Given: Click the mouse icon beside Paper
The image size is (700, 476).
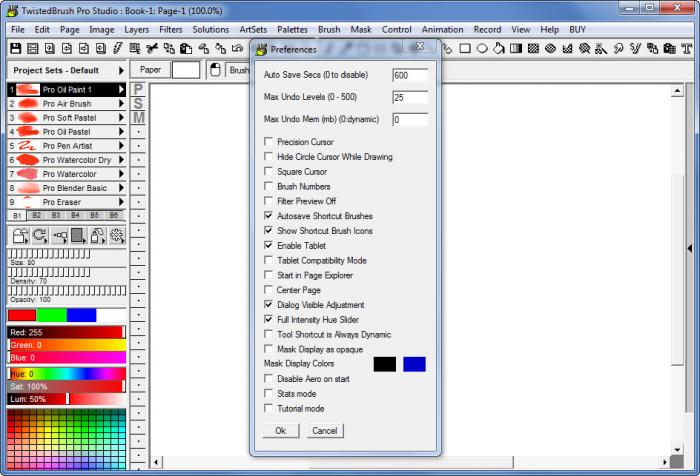Looking at the screenshot, I should [x=215, y=70].
